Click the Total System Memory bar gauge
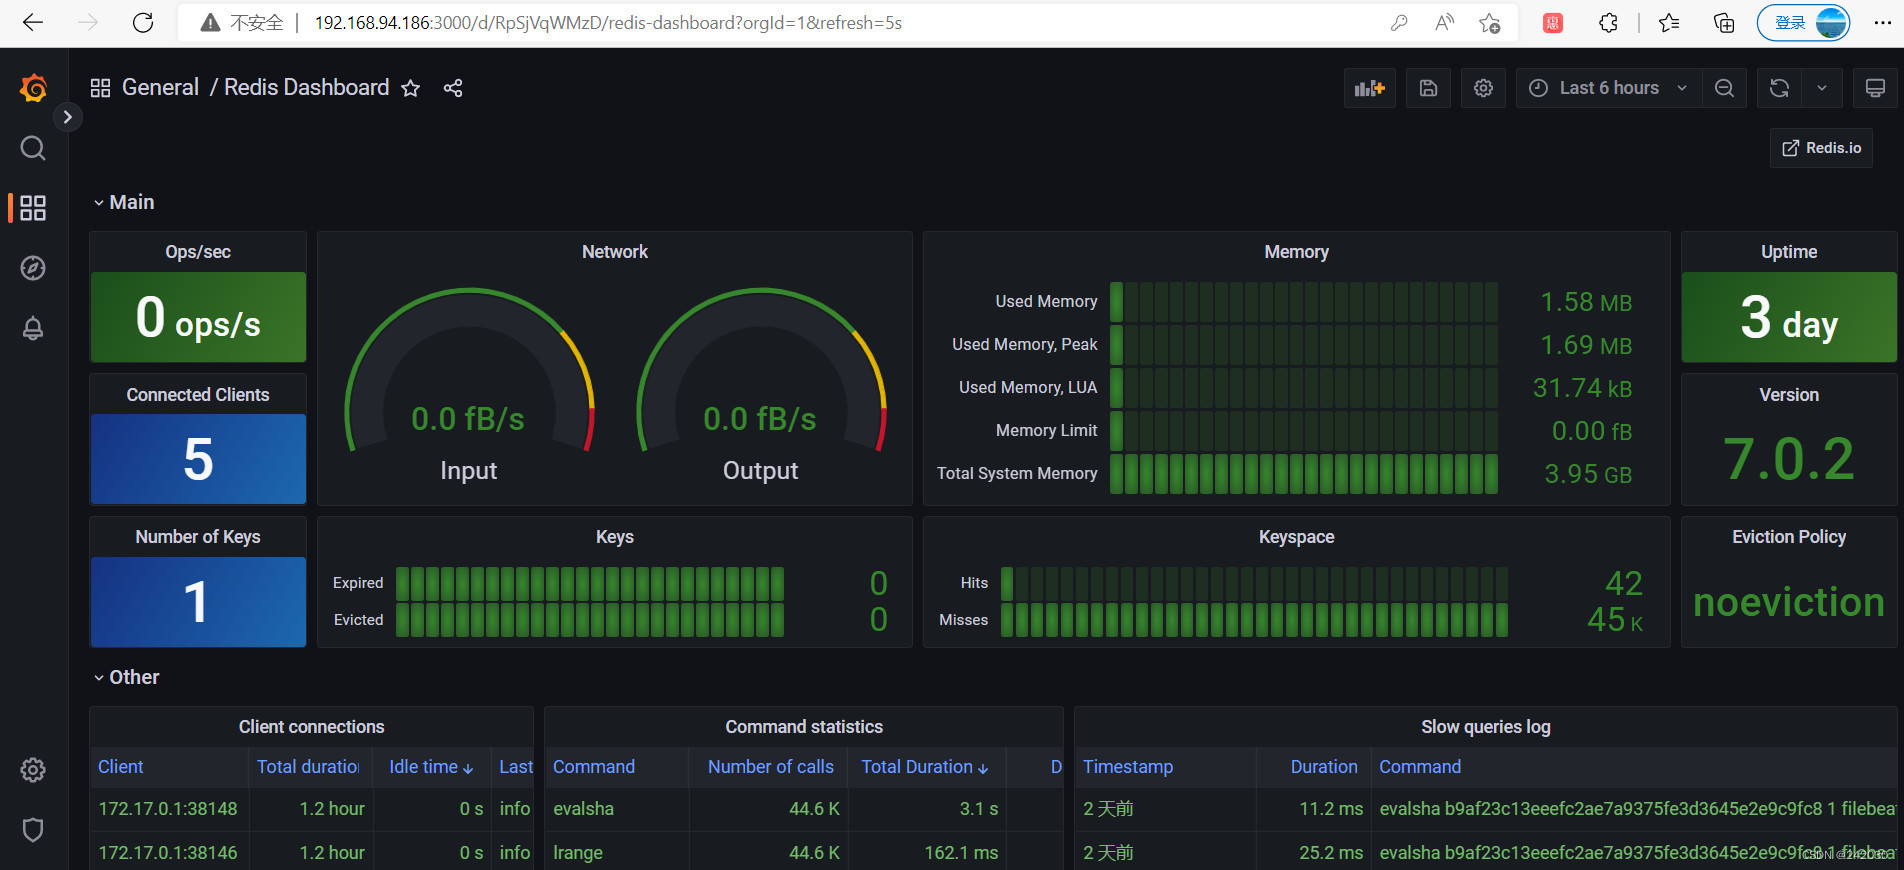The height and width of the screenshot is (870, 1904). point(1304,474)
